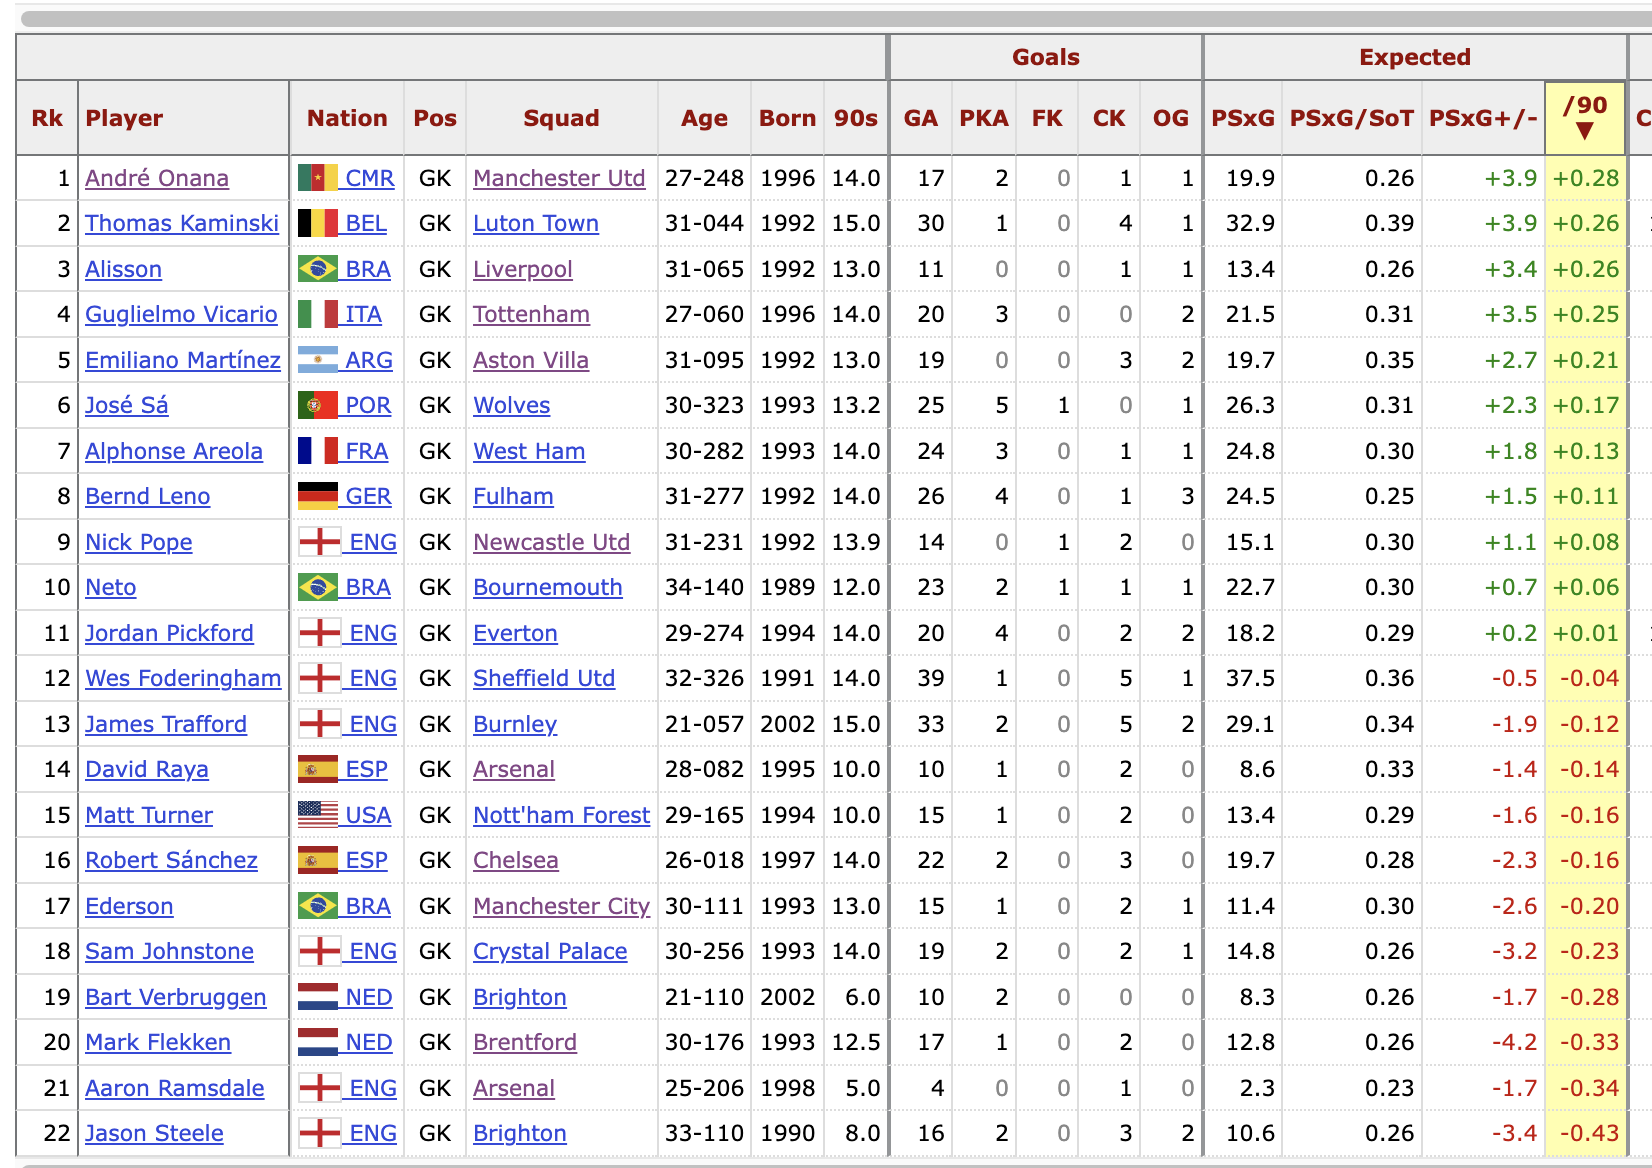Open Manchester Utd squad link
Screen dimensions: 1652x1168
559,178
